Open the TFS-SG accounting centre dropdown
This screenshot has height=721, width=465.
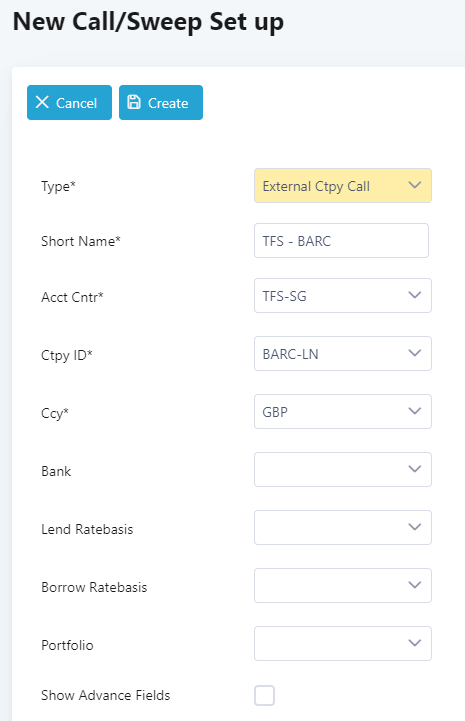click(343, 296)
